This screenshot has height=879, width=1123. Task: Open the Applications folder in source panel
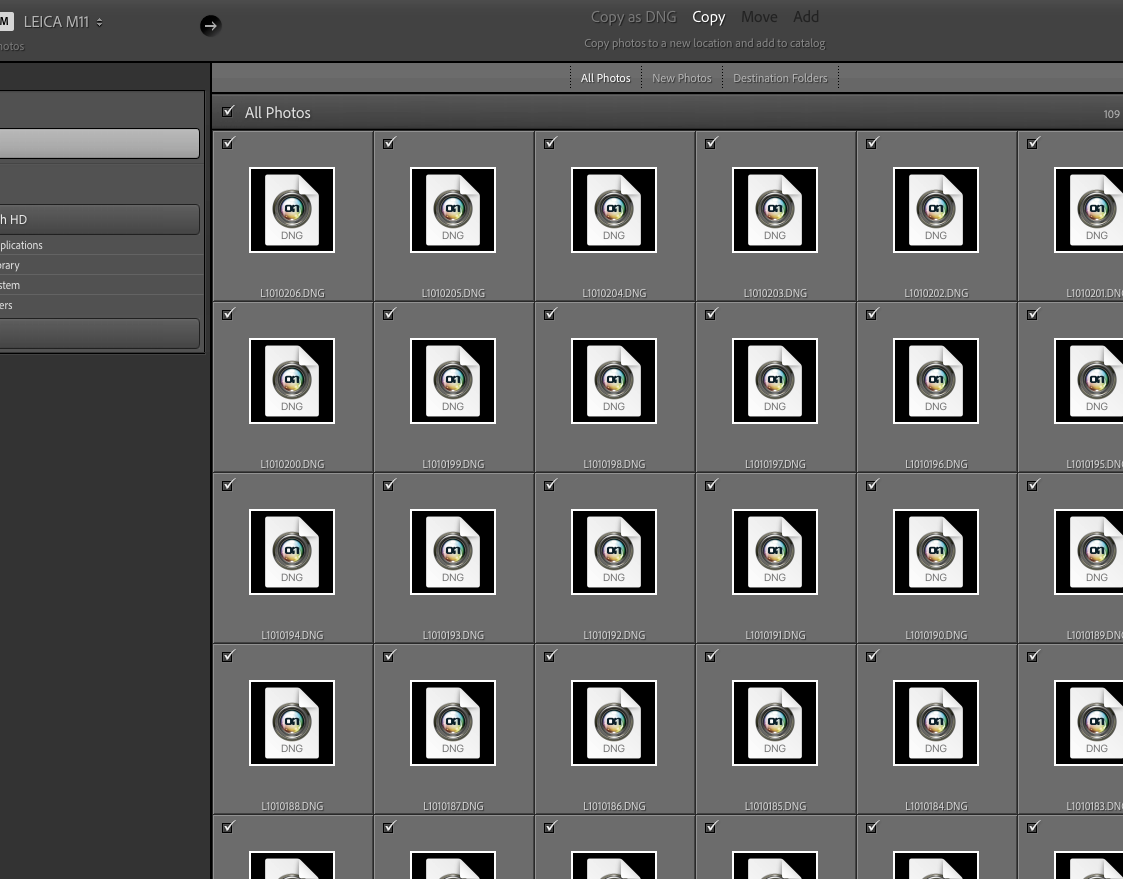102,245
